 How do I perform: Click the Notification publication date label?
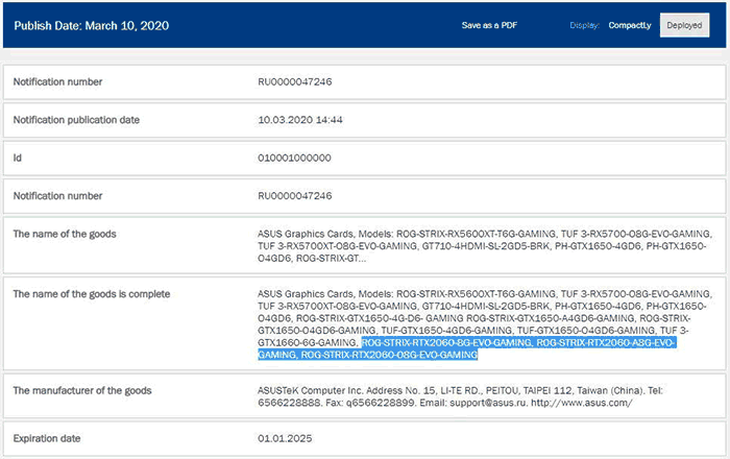pyautogui.click(x=76, y=120)
